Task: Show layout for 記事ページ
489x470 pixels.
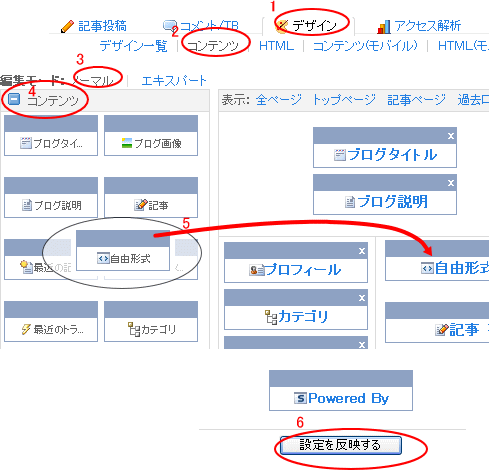Action: [x=416, y=100]
